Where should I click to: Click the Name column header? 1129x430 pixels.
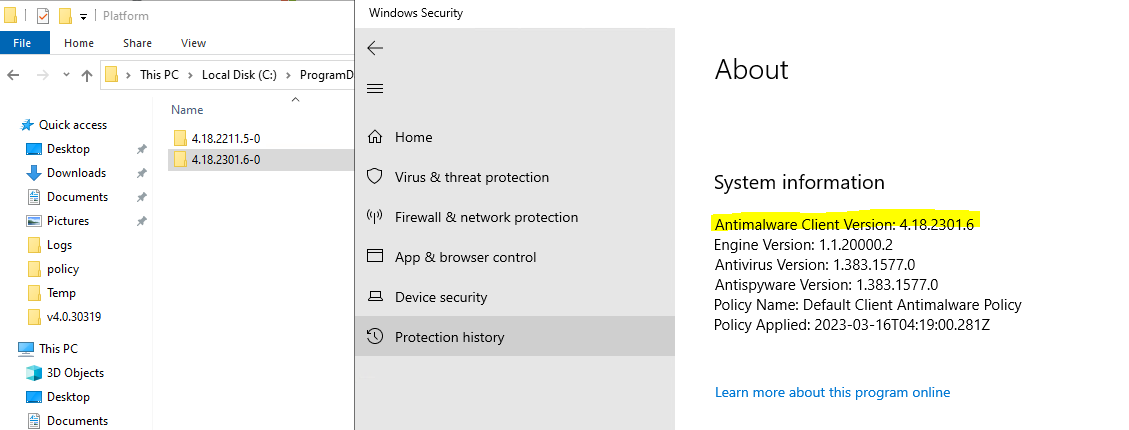(x=187, y=110)
